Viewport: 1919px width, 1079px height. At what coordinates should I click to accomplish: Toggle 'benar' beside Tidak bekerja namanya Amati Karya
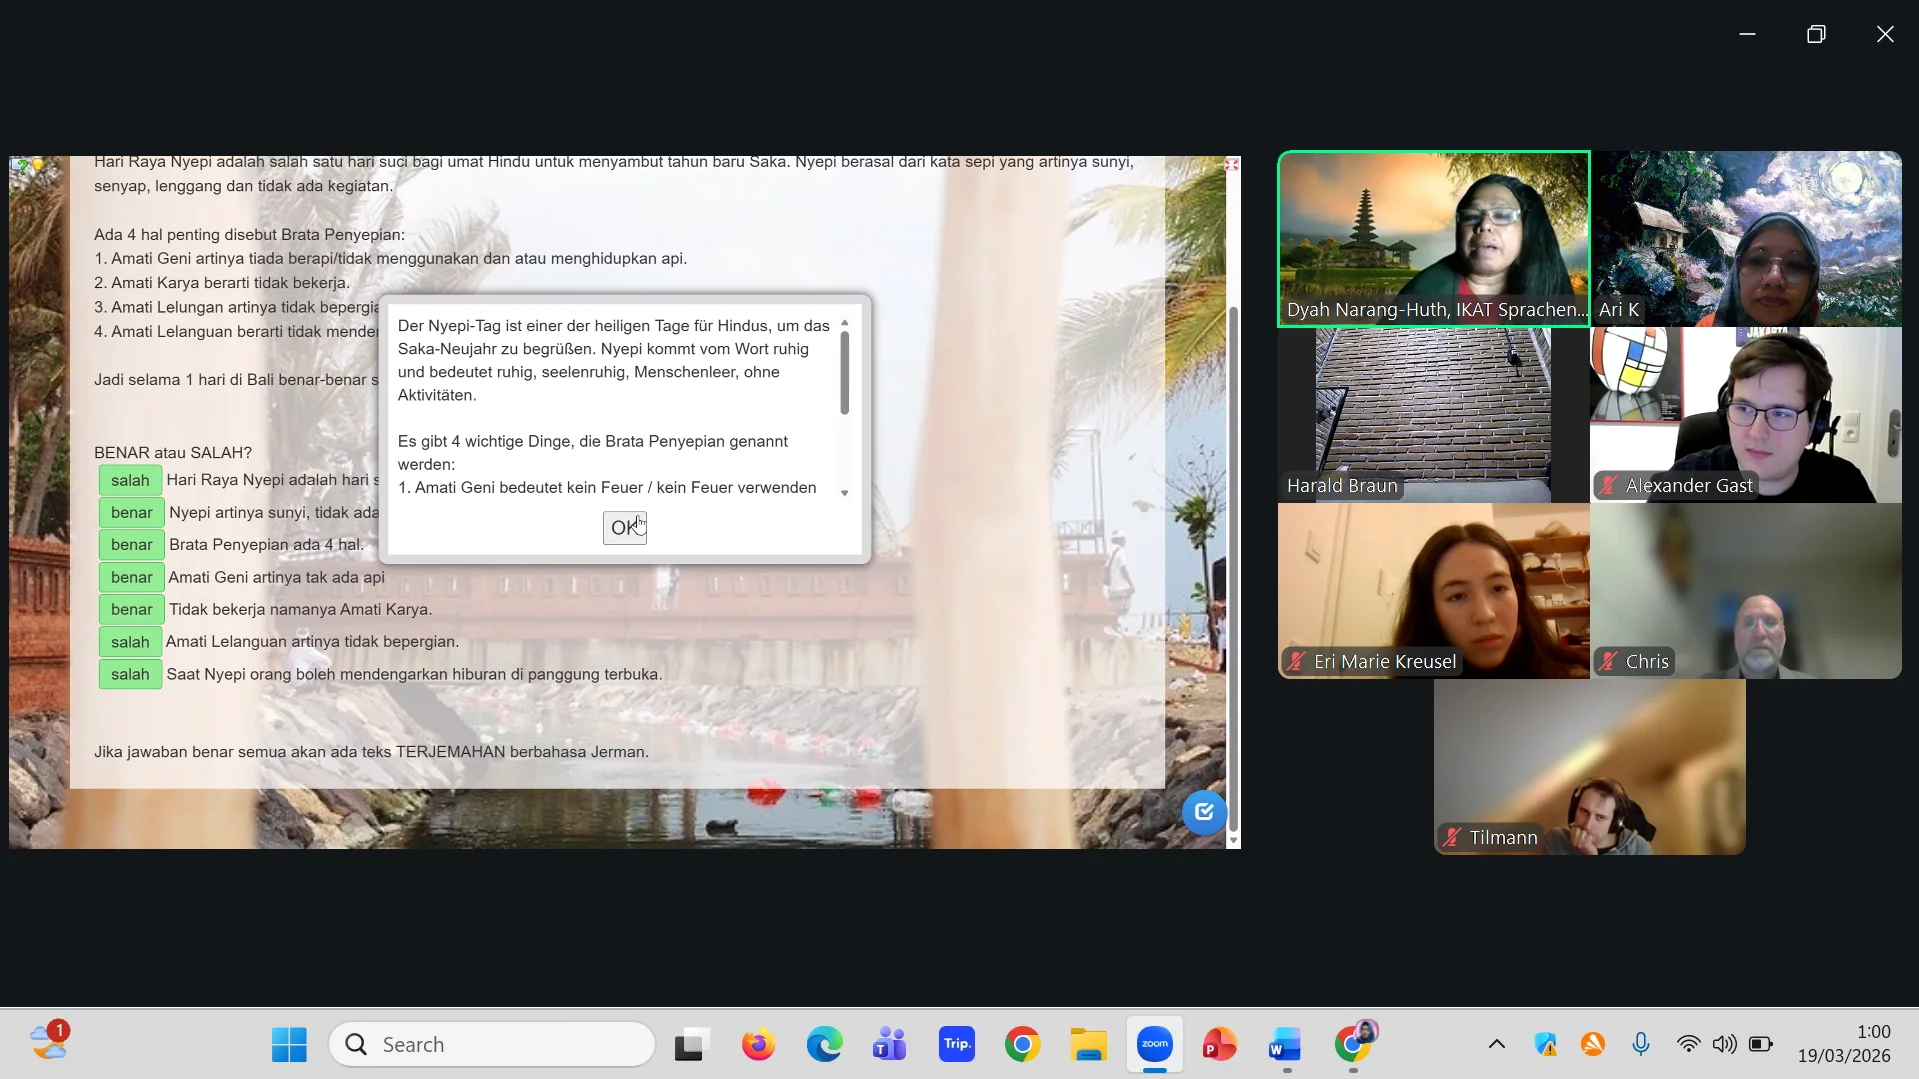pos(131,610)
